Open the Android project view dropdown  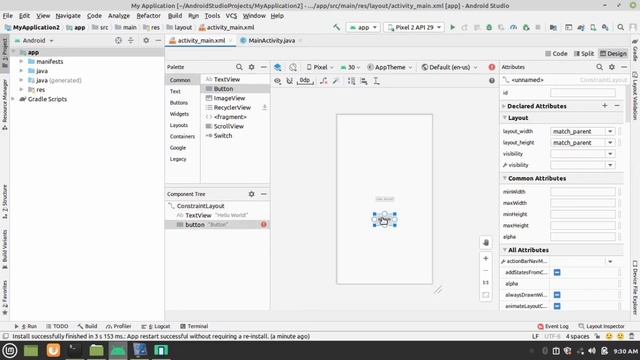point(34,40)
